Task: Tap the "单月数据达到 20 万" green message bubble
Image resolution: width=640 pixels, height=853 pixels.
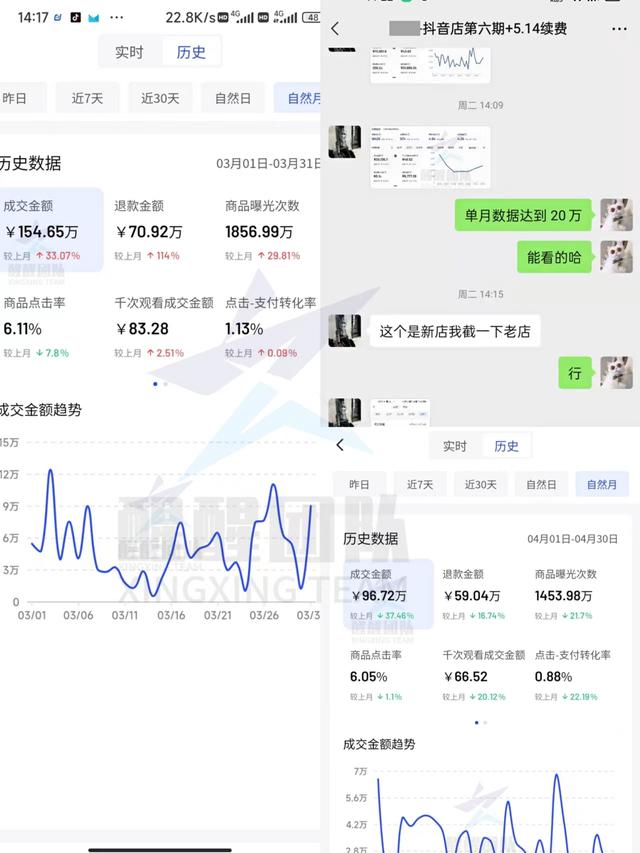Action: click(524, 214)
